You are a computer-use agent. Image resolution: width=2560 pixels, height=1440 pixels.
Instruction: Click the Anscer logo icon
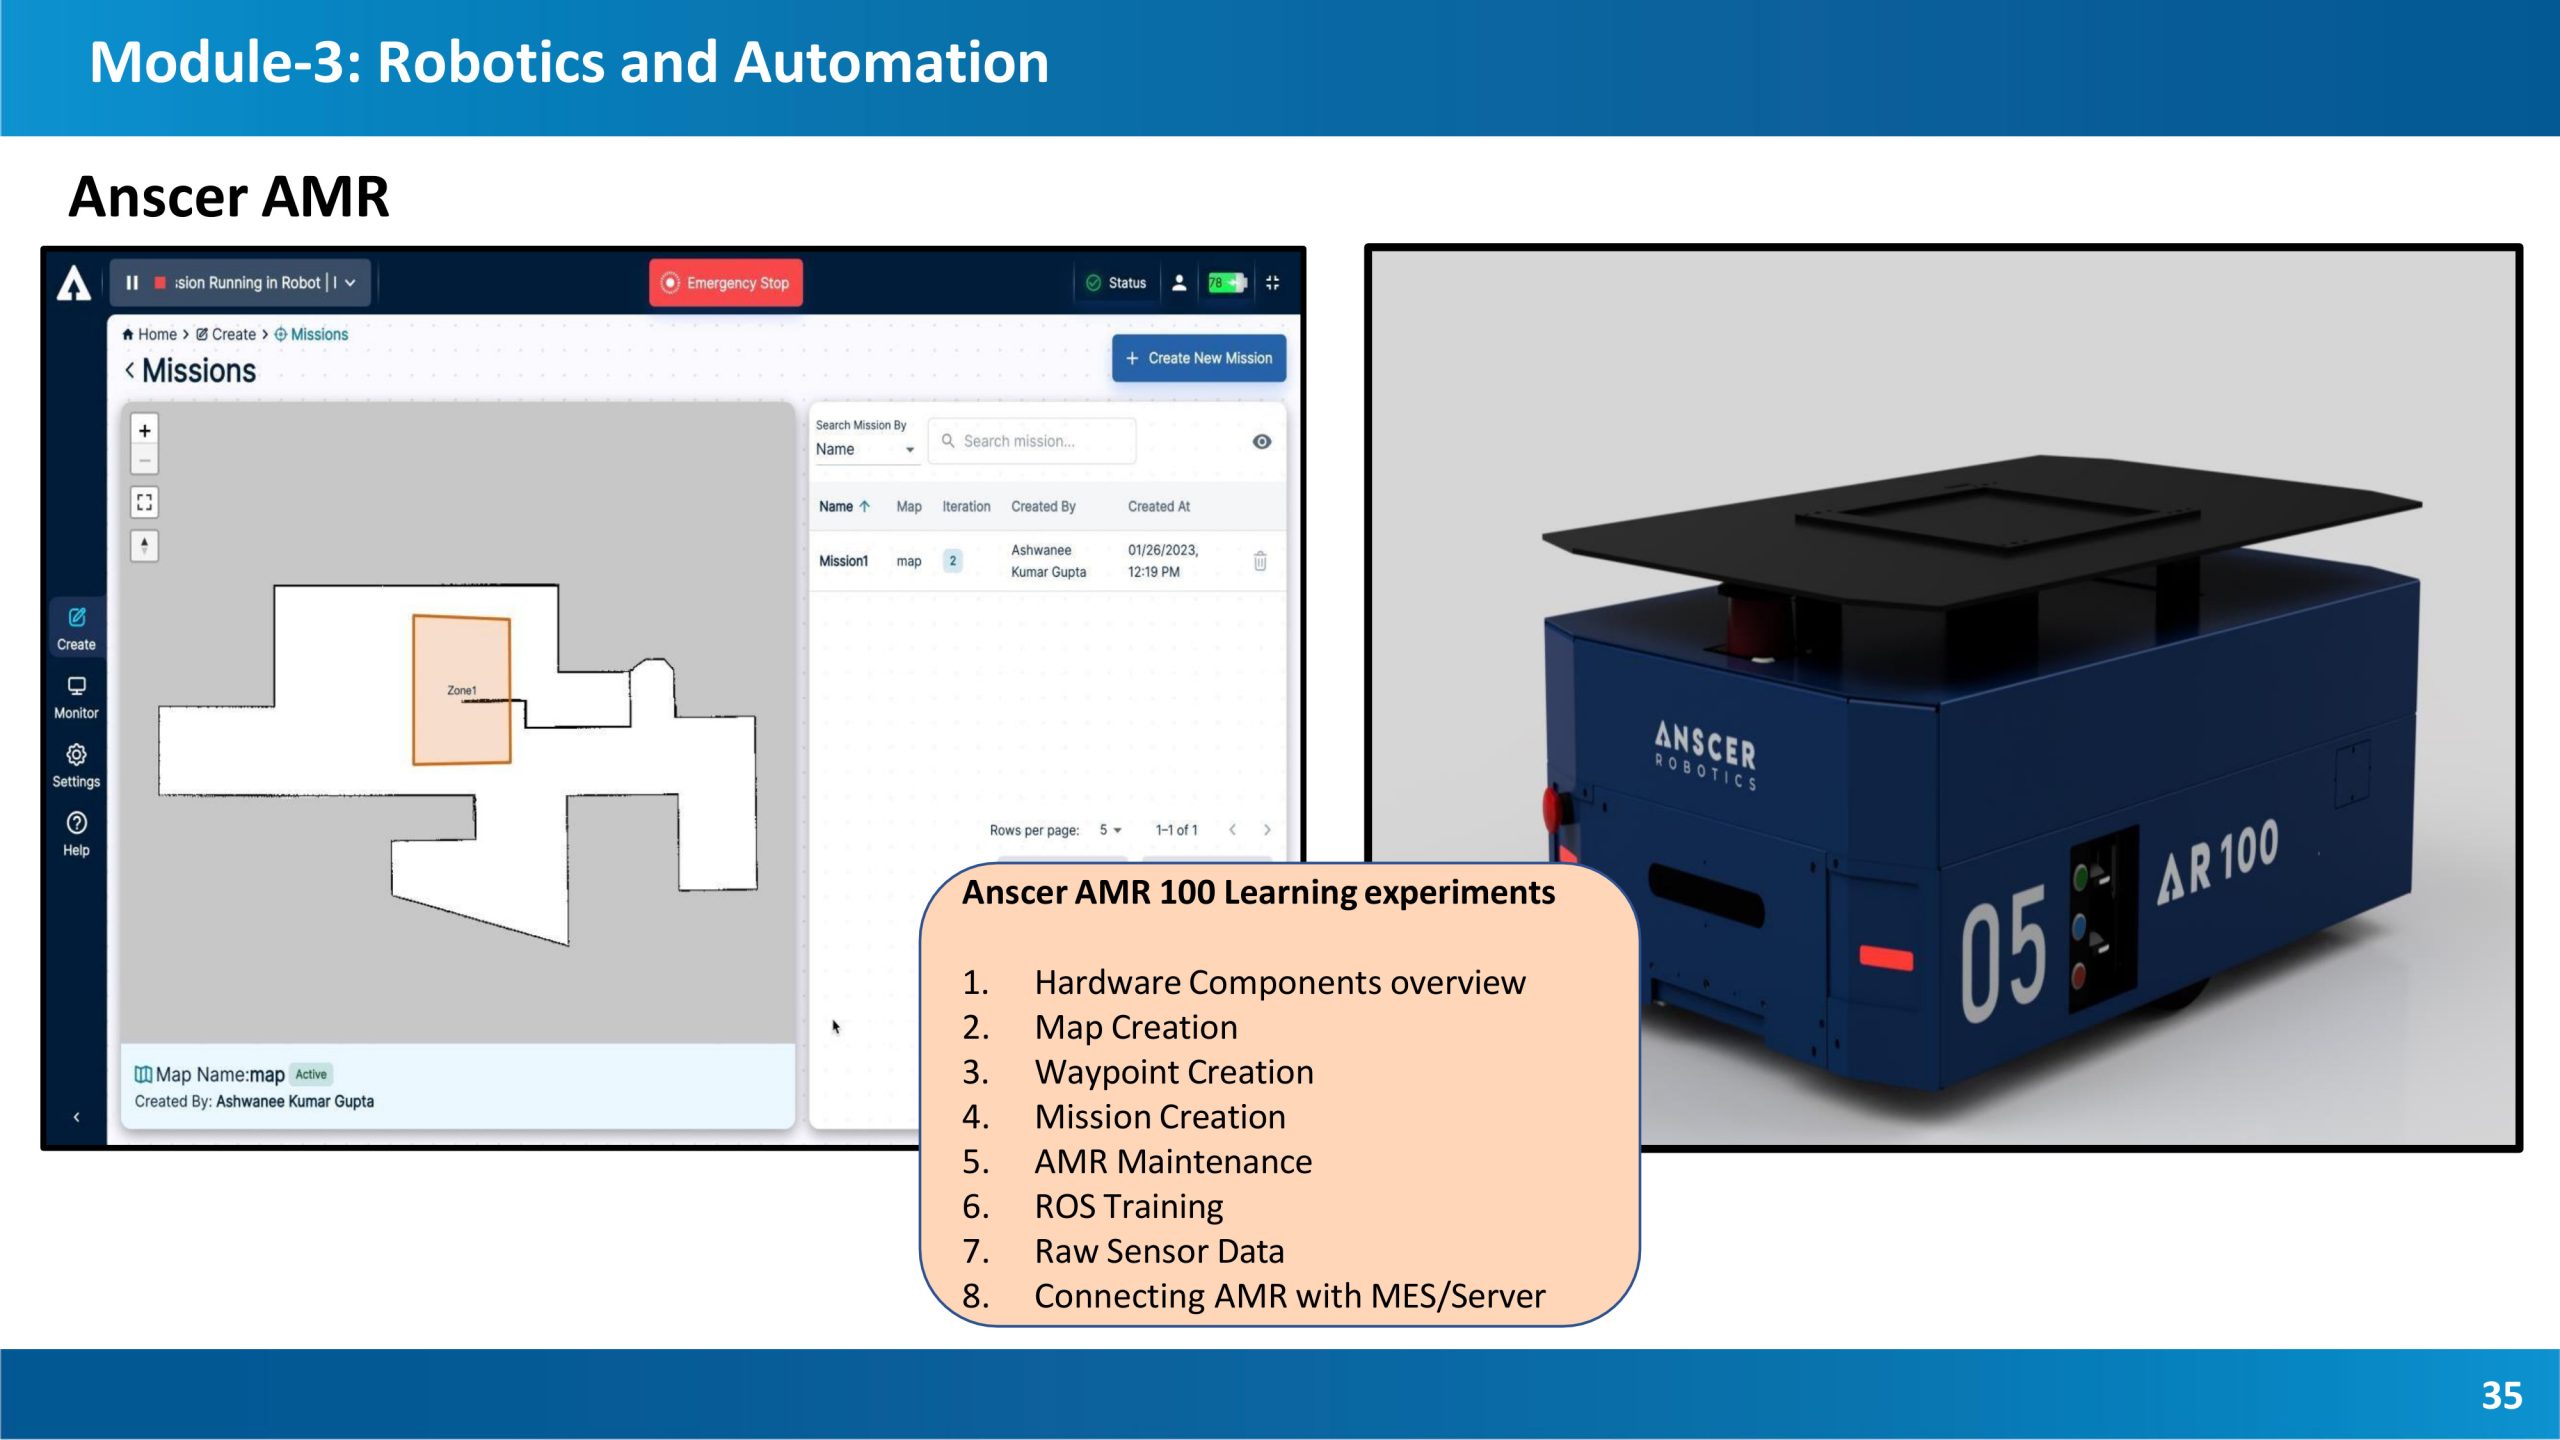(74, 283)
